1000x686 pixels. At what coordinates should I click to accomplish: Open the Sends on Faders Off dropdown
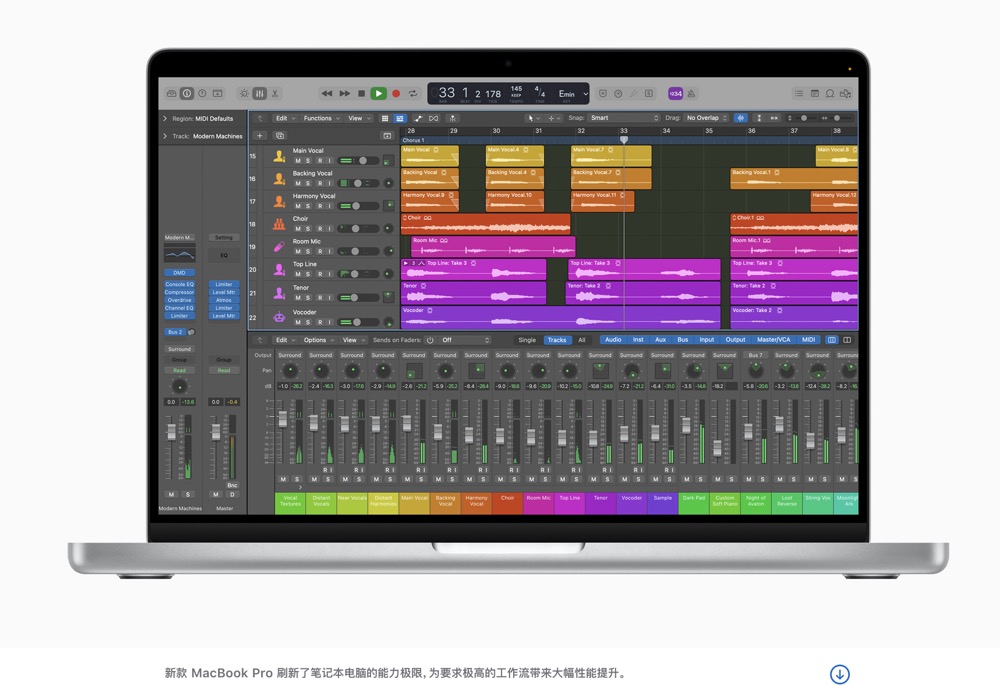[x=466, y=340]
